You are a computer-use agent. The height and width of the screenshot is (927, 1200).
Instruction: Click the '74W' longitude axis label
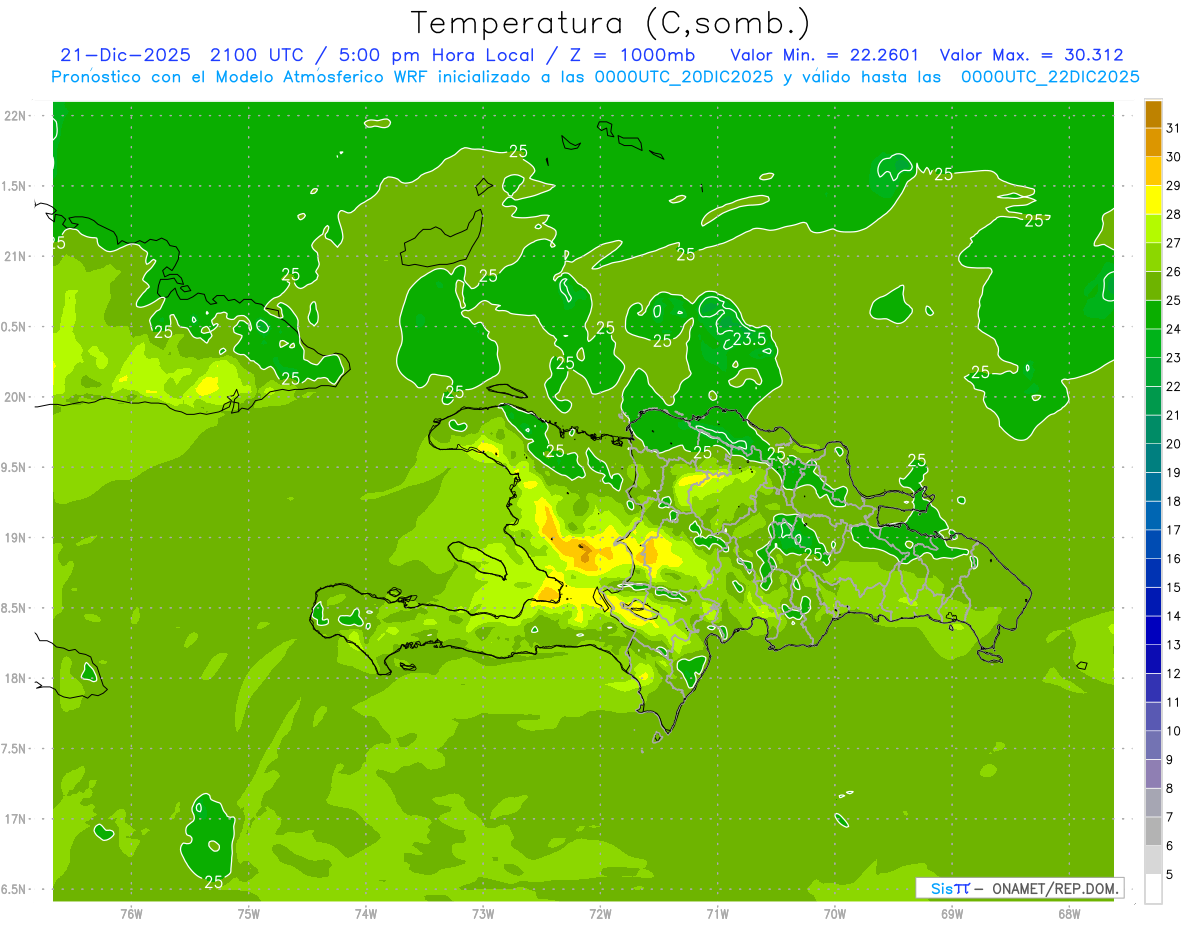[365, 914]
